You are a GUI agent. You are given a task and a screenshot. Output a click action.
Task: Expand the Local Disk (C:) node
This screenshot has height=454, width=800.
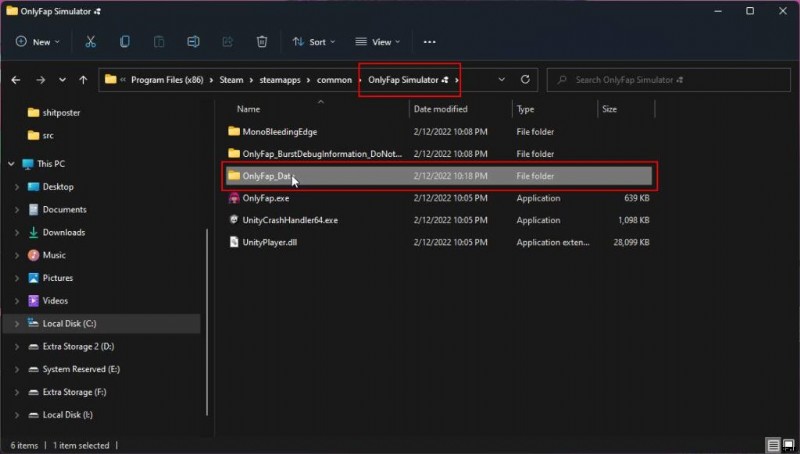point(17,323)
